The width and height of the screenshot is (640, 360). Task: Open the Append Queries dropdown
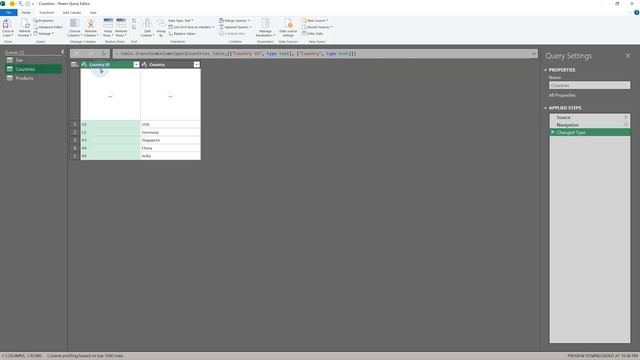(235, 27)
